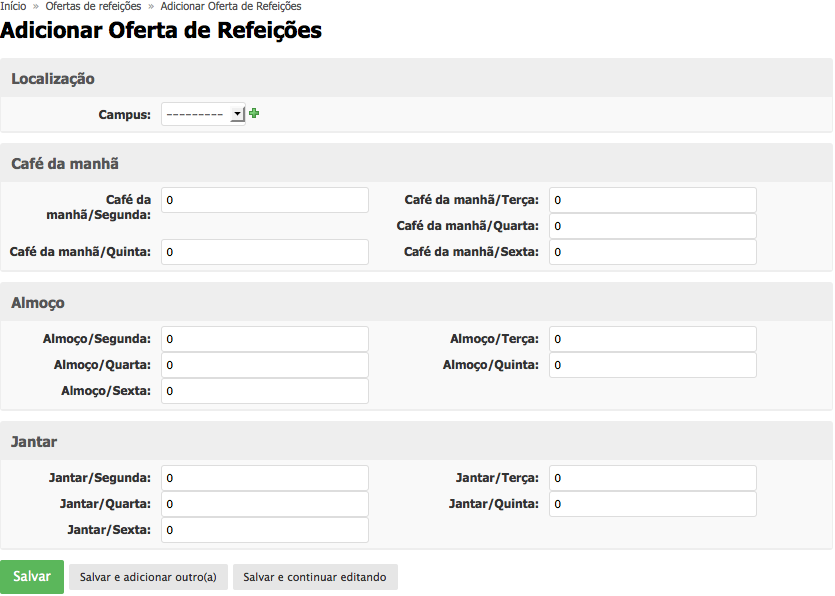Click the Salvar button
The height and width of the screenshot is (596, 835).
tap(31, 576)
